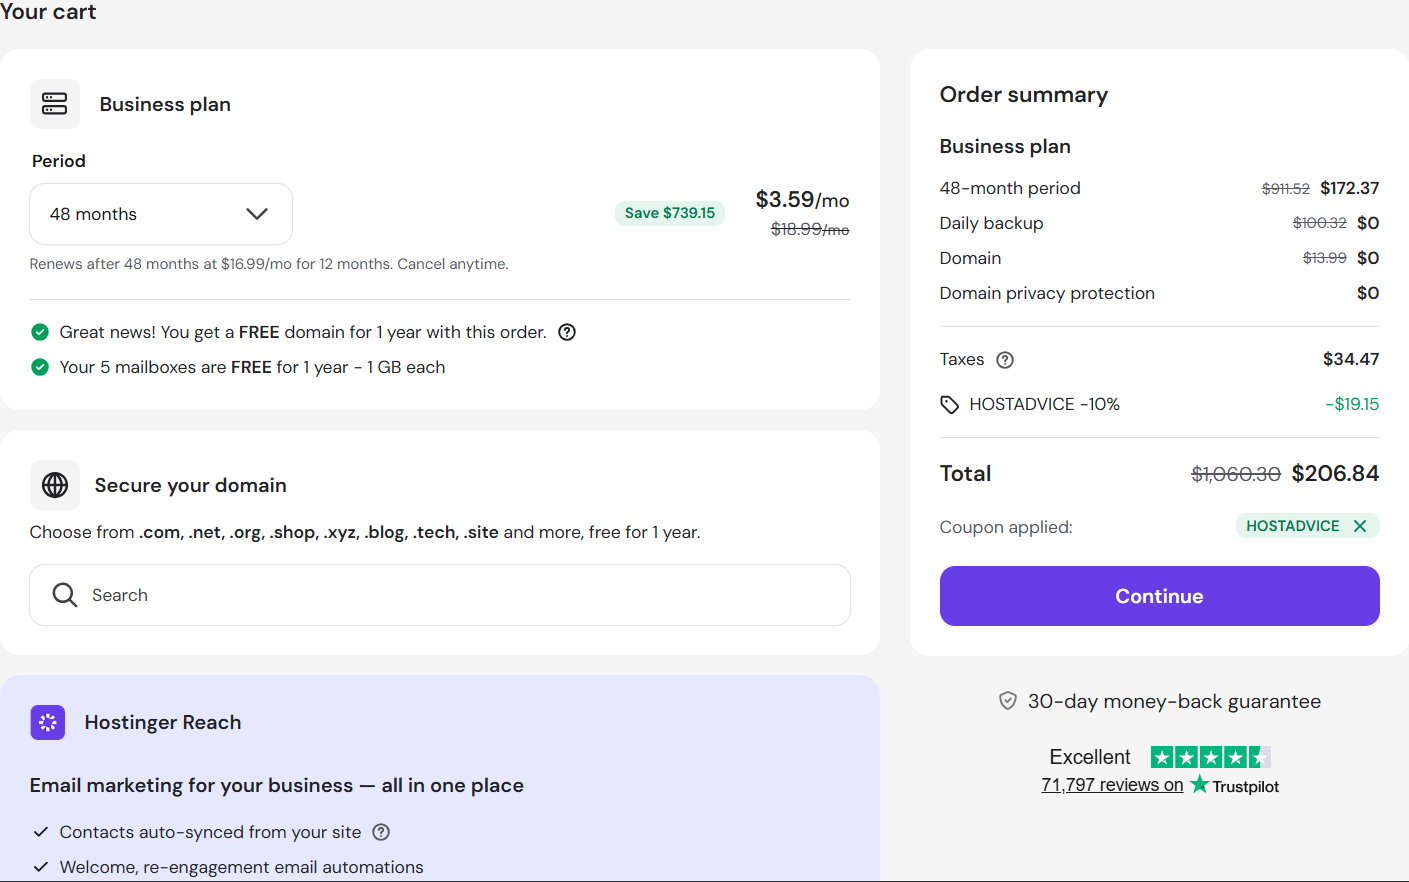Click the $3.59/mo price
The height and width of the screenshot is (882, 1409).
click(x=803, y=200)
